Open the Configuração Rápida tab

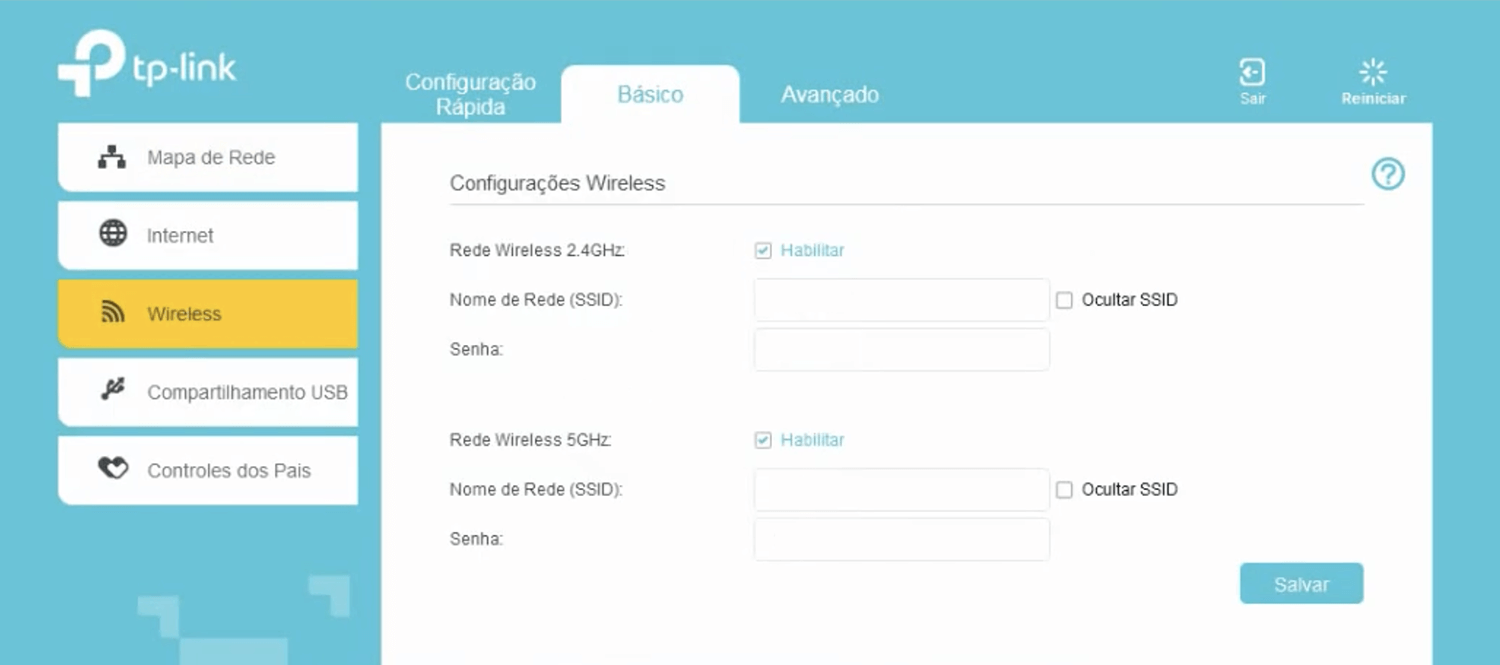(x=470, y=95)
